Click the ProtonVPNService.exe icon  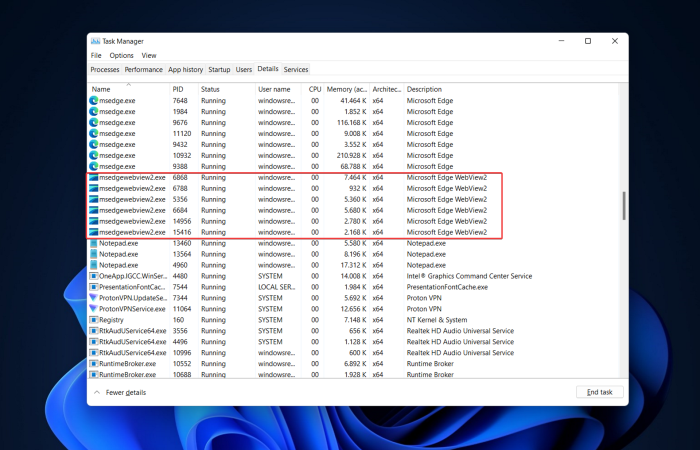93,308
